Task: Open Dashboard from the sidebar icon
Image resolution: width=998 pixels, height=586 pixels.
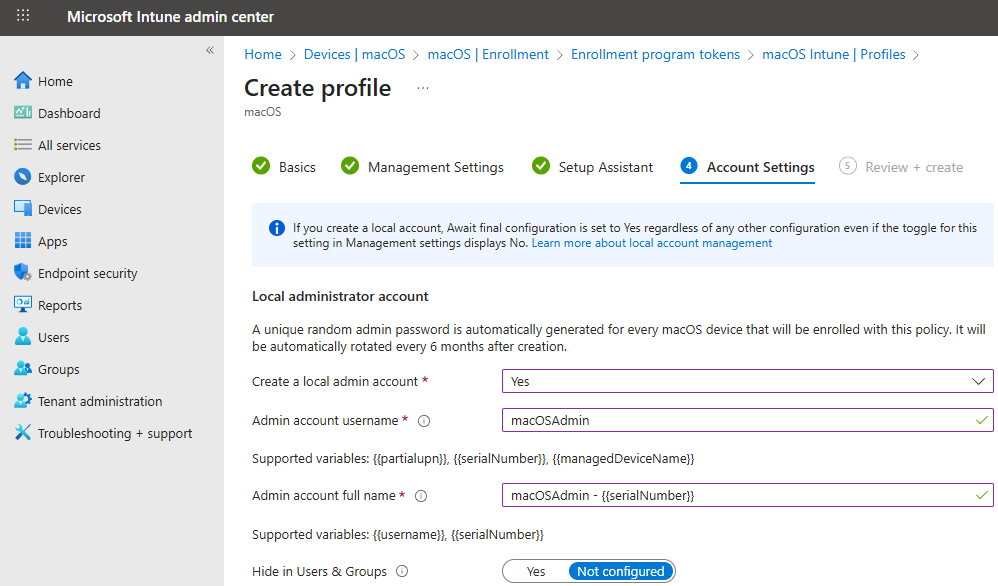Action: [x=23, y=113]
